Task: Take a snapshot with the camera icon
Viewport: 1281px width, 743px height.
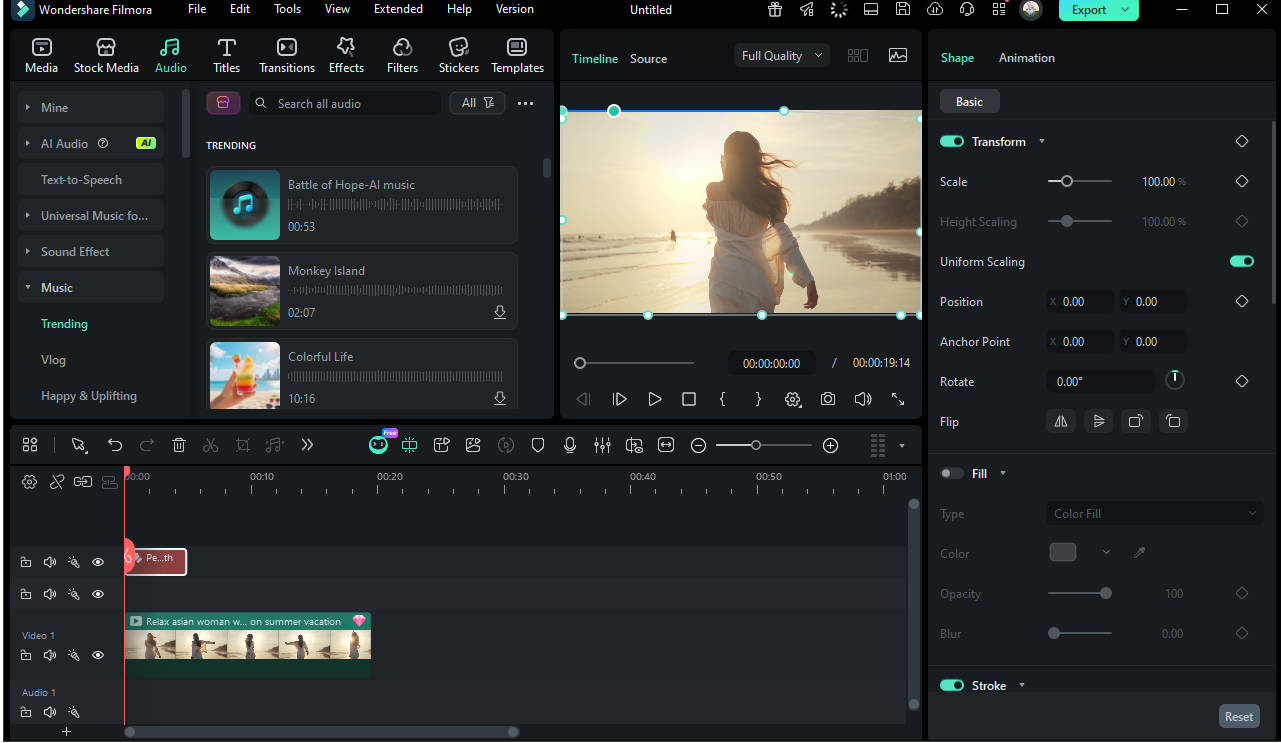Action: [828, 398]
